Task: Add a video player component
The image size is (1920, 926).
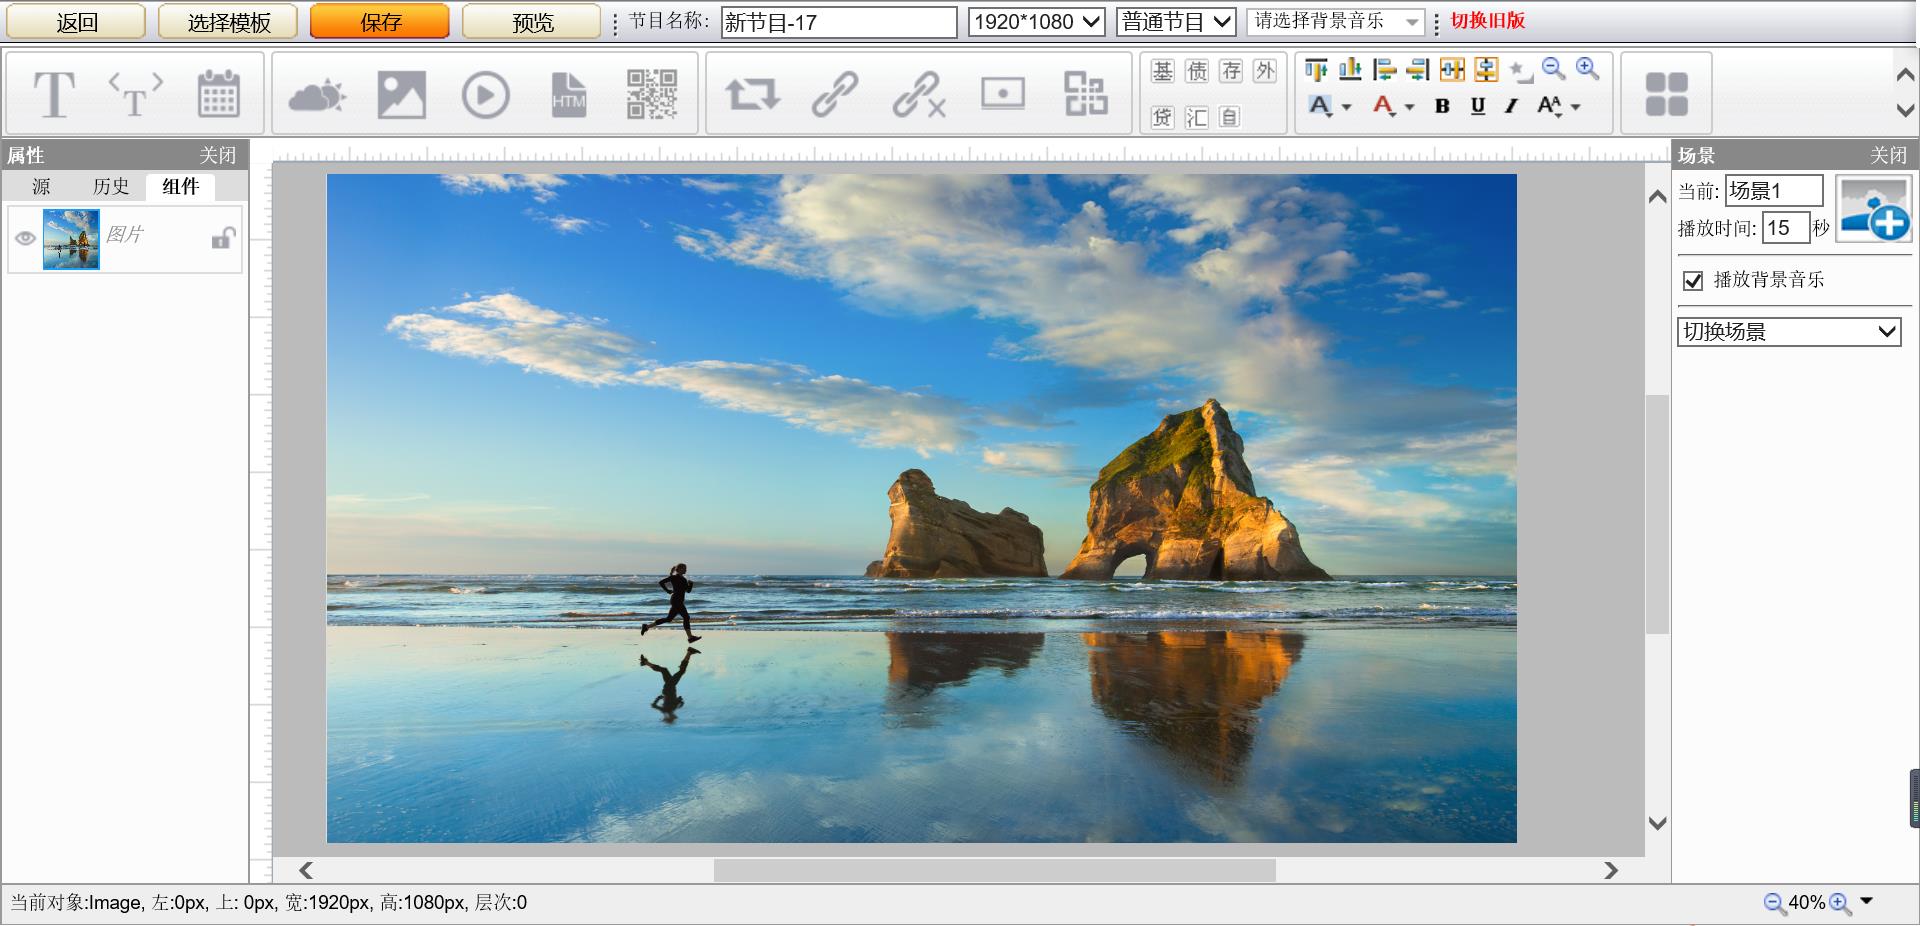Action: [485, 95]
